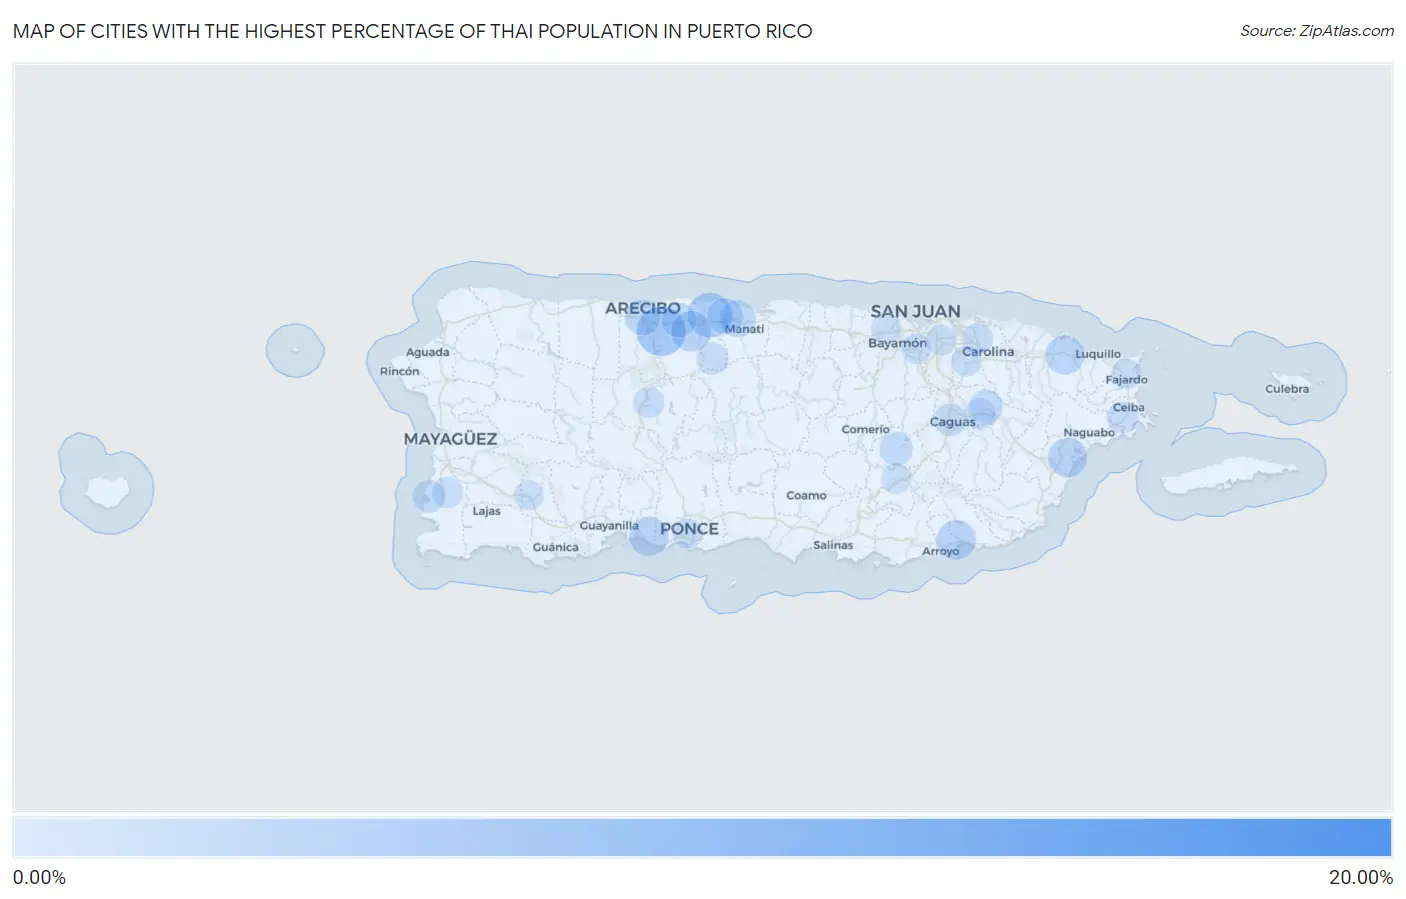Click the Lajas town label
The image size is (1406, 899).
pos(486,511)
